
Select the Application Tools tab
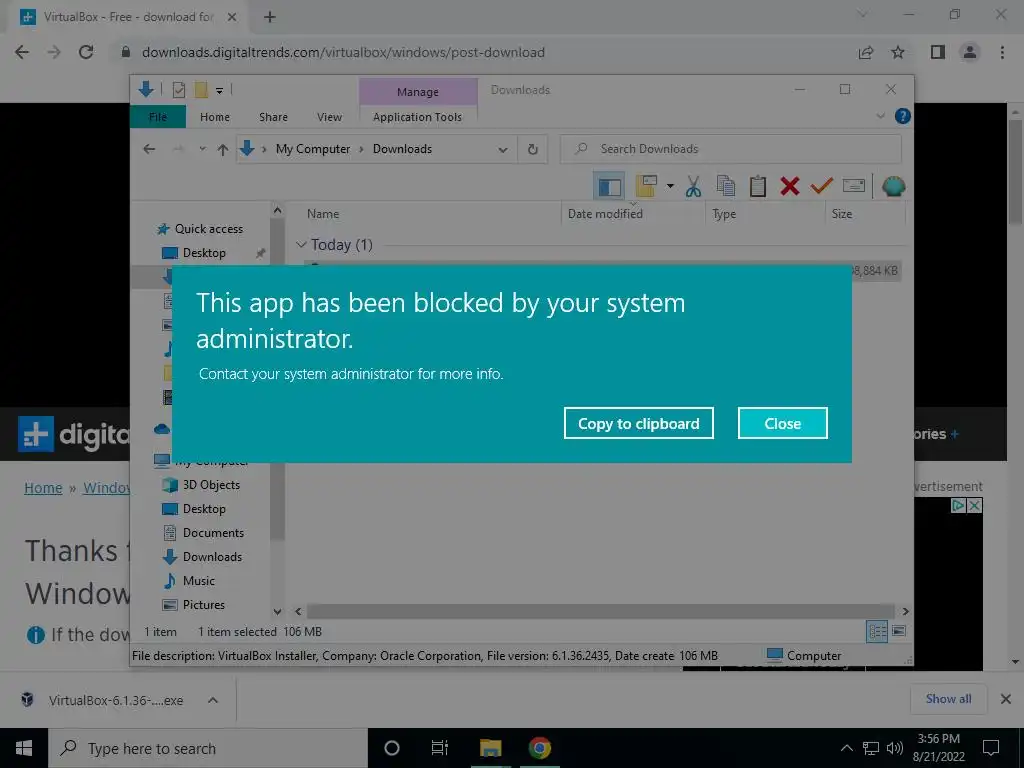coord(417,117)
